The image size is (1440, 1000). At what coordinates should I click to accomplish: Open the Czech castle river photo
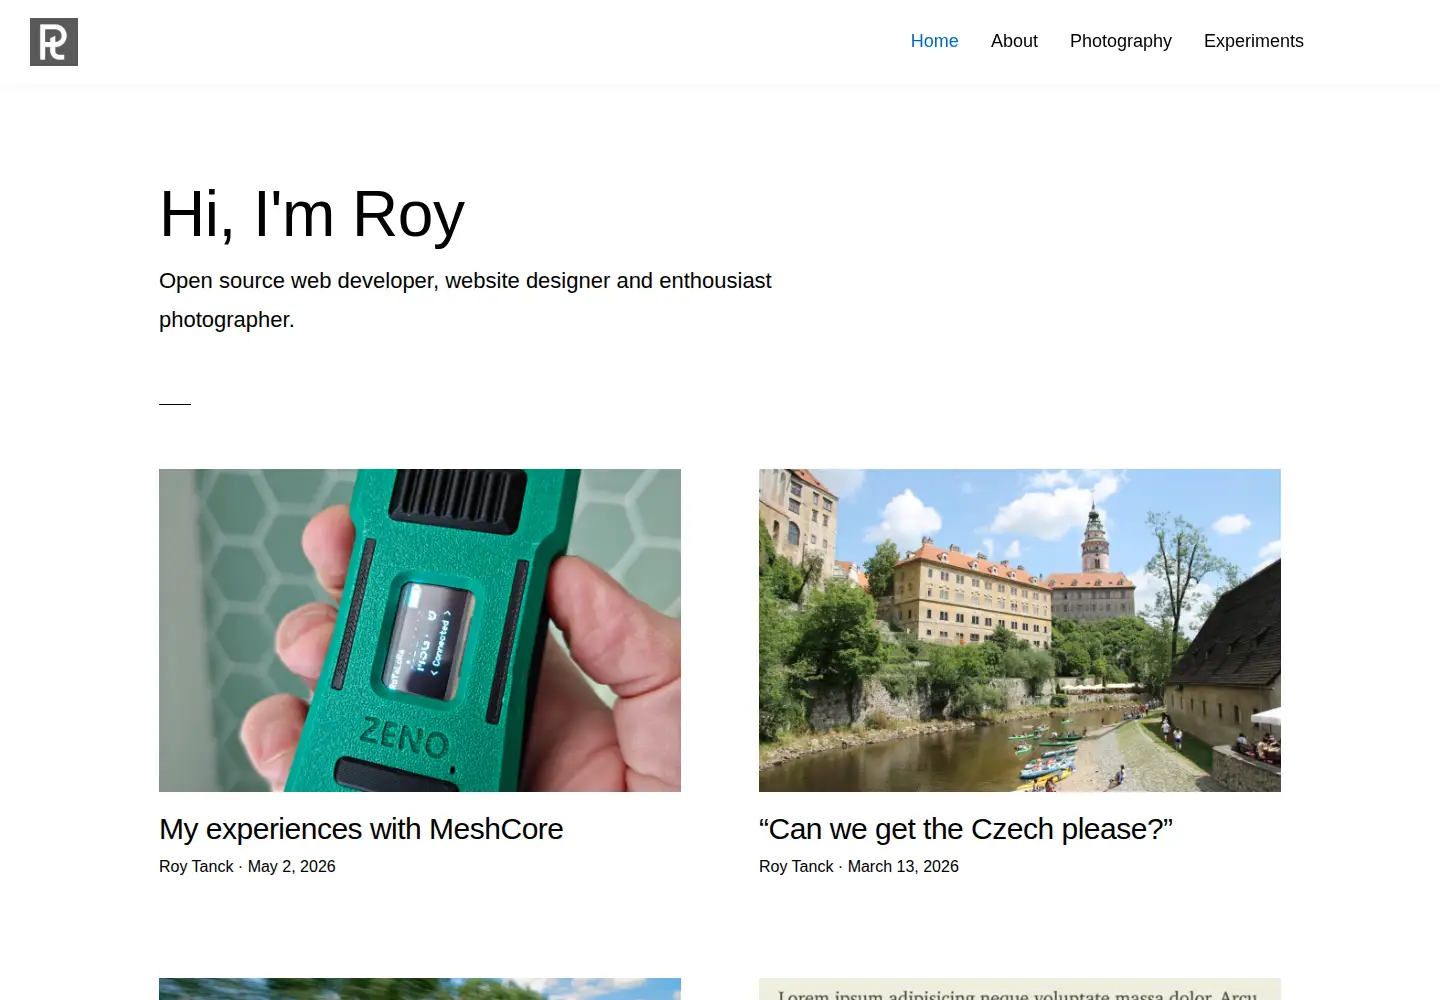point(1020,630)
